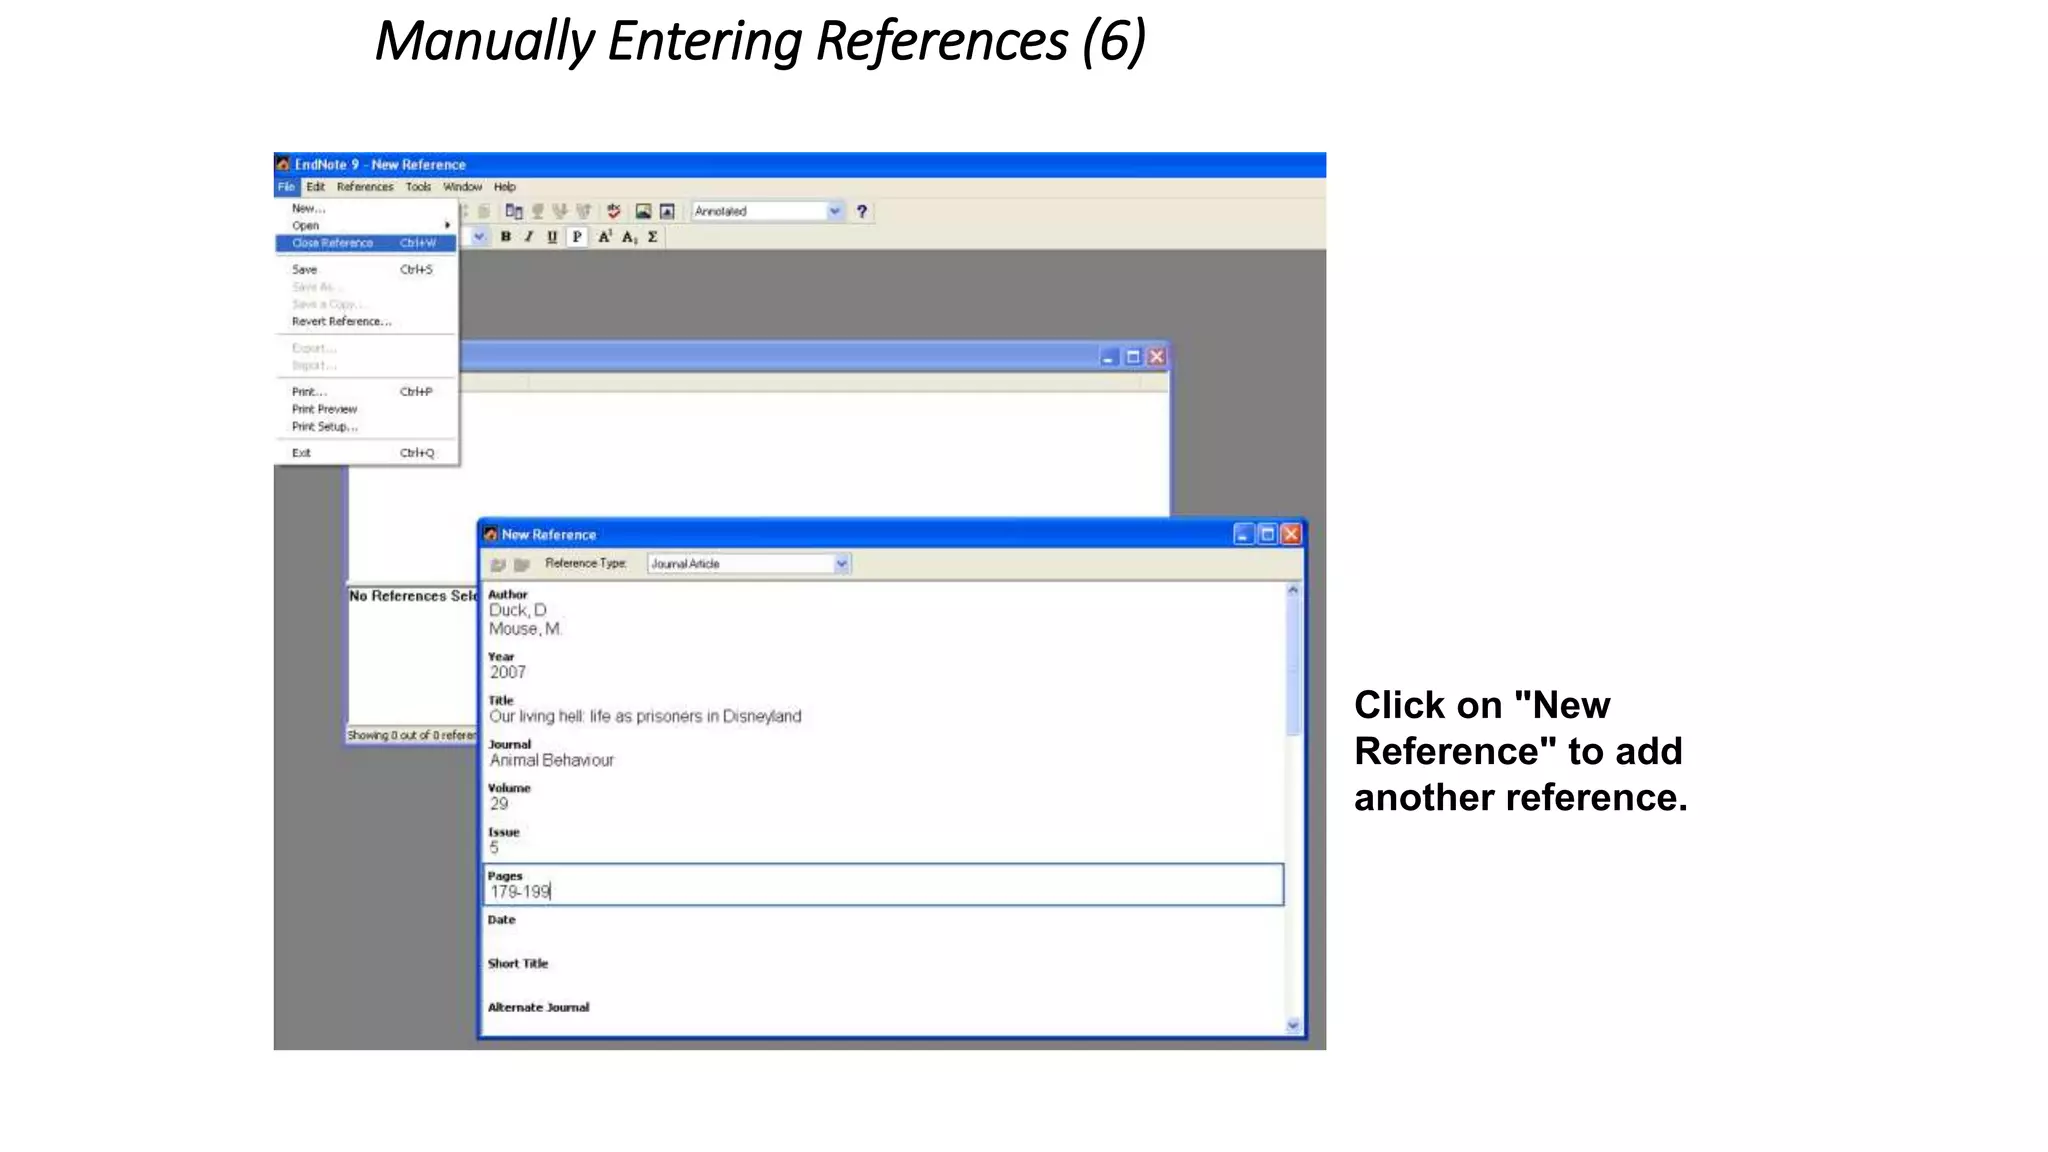Close the New Reference window
This screenshot has width=2048, height=1152.
[1291, 534]
